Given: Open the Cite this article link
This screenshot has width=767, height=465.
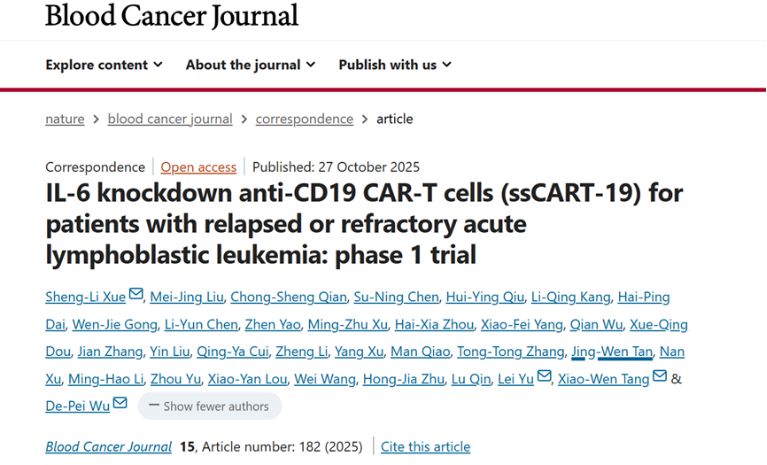Looking at the screenshot, I should coord(426,447).
